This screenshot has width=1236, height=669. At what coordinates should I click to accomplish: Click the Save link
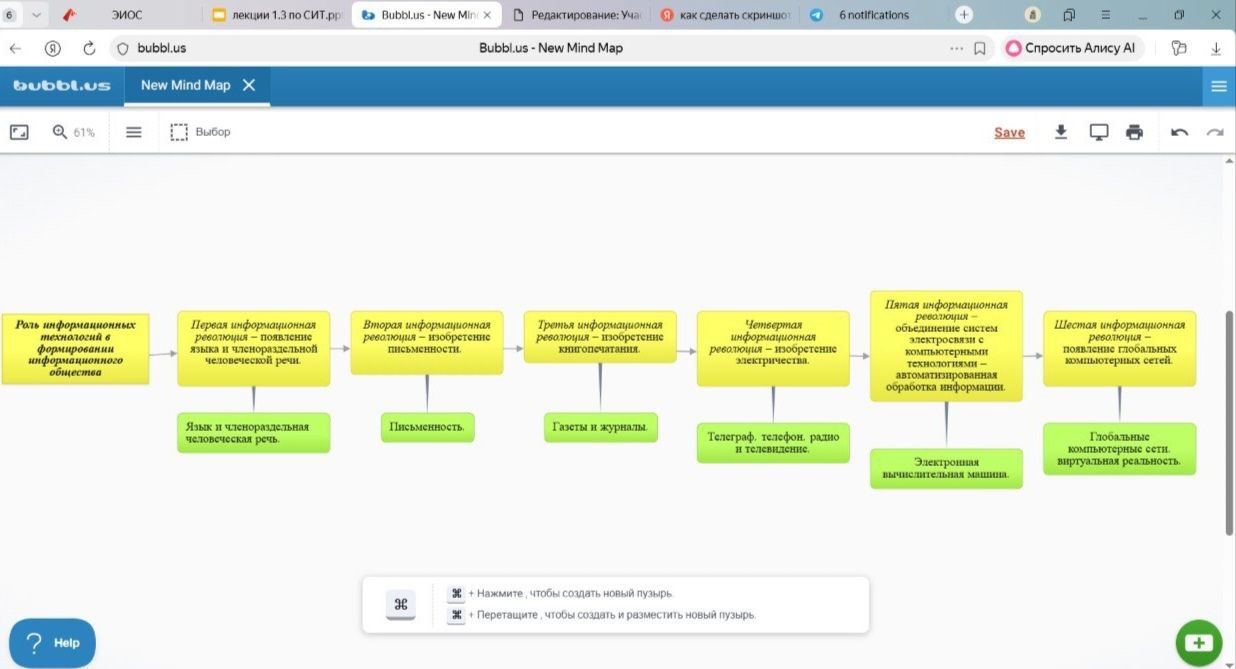(x=1009, y=133)
